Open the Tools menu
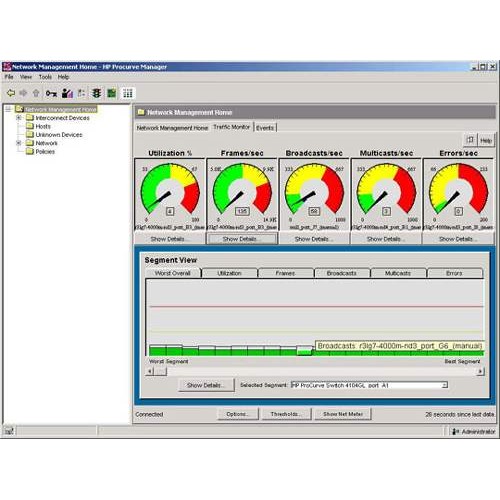 (45, 77)
